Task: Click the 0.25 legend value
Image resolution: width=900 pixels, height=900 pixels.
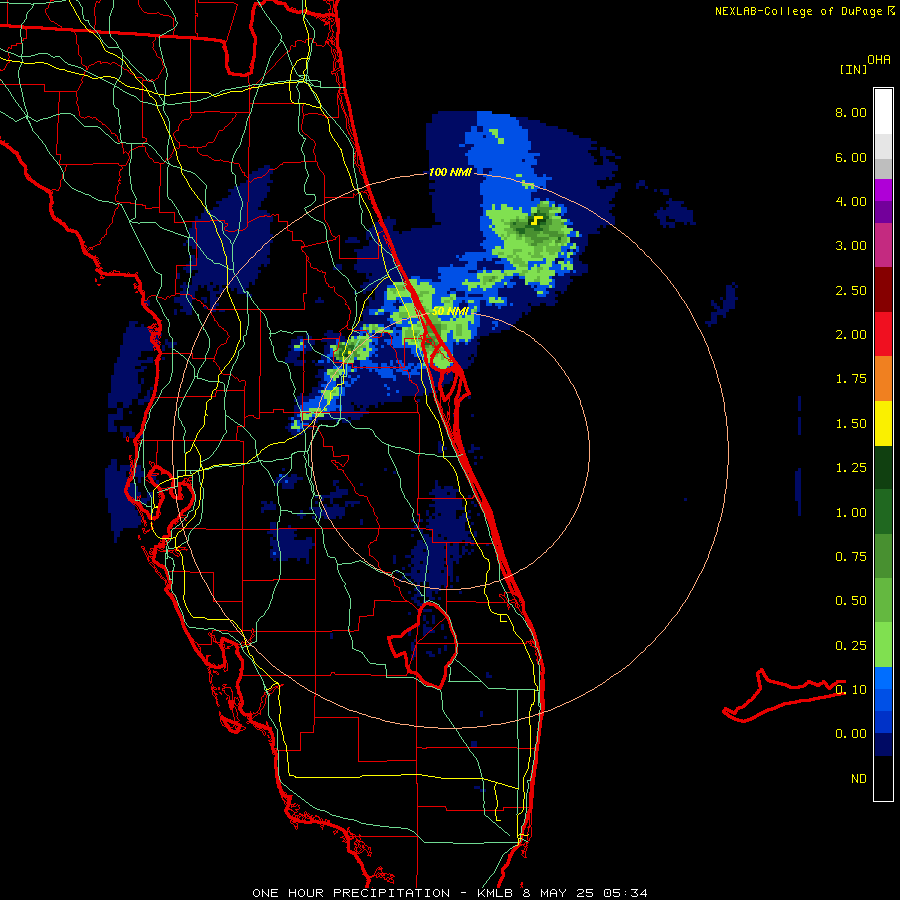Action: (851, 646)
